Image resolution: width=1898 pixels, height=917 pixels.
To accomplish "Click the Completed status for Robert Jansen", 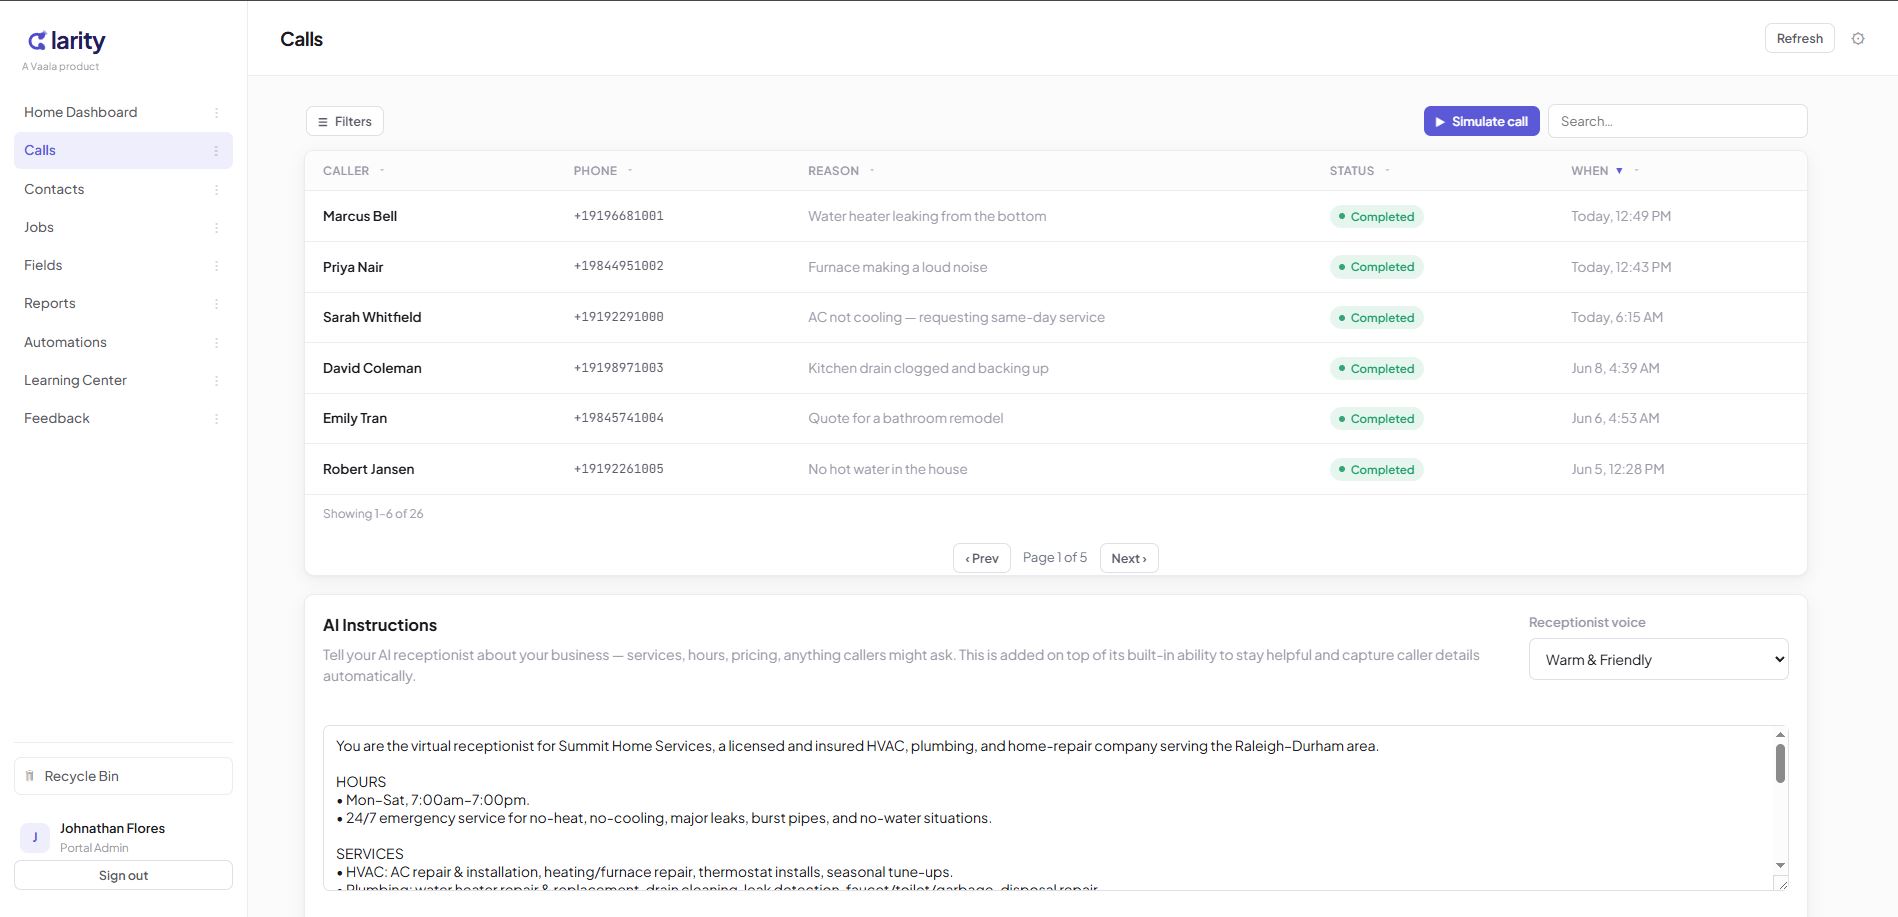I will click(x=1376, y=469).
